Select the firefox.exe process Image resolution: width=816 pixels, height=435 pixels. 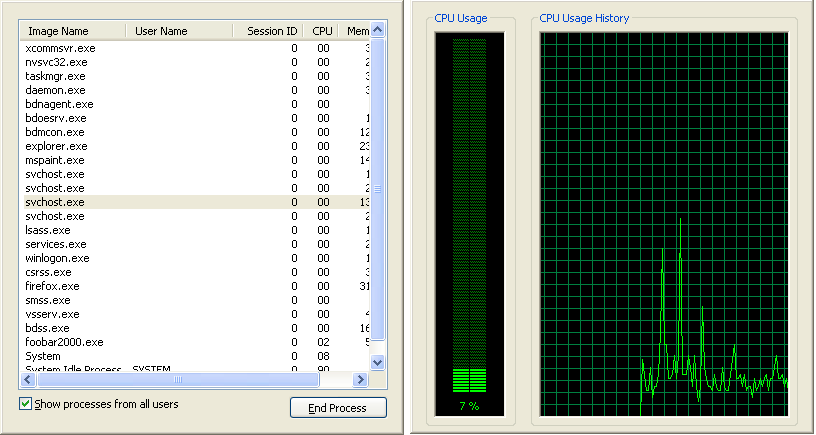click(52, 286)
